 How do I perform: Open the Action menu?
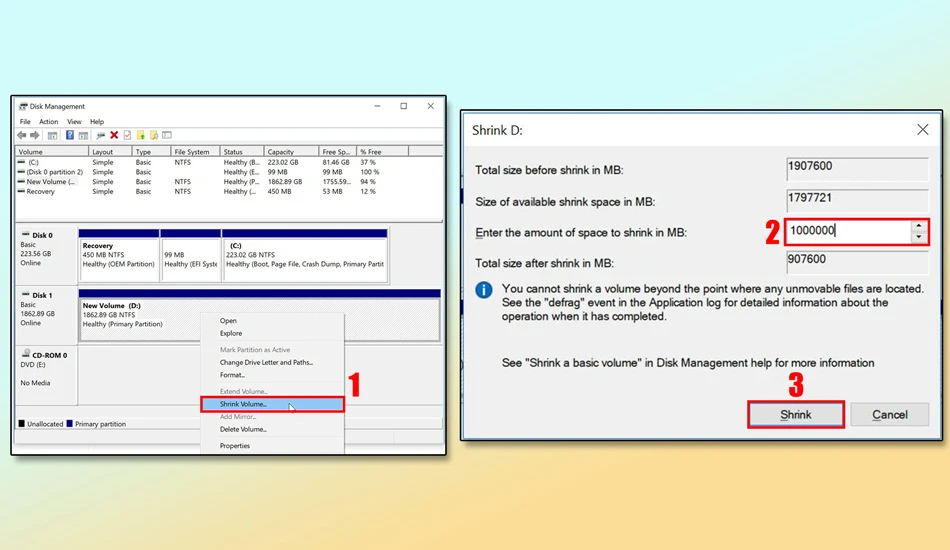48,122
